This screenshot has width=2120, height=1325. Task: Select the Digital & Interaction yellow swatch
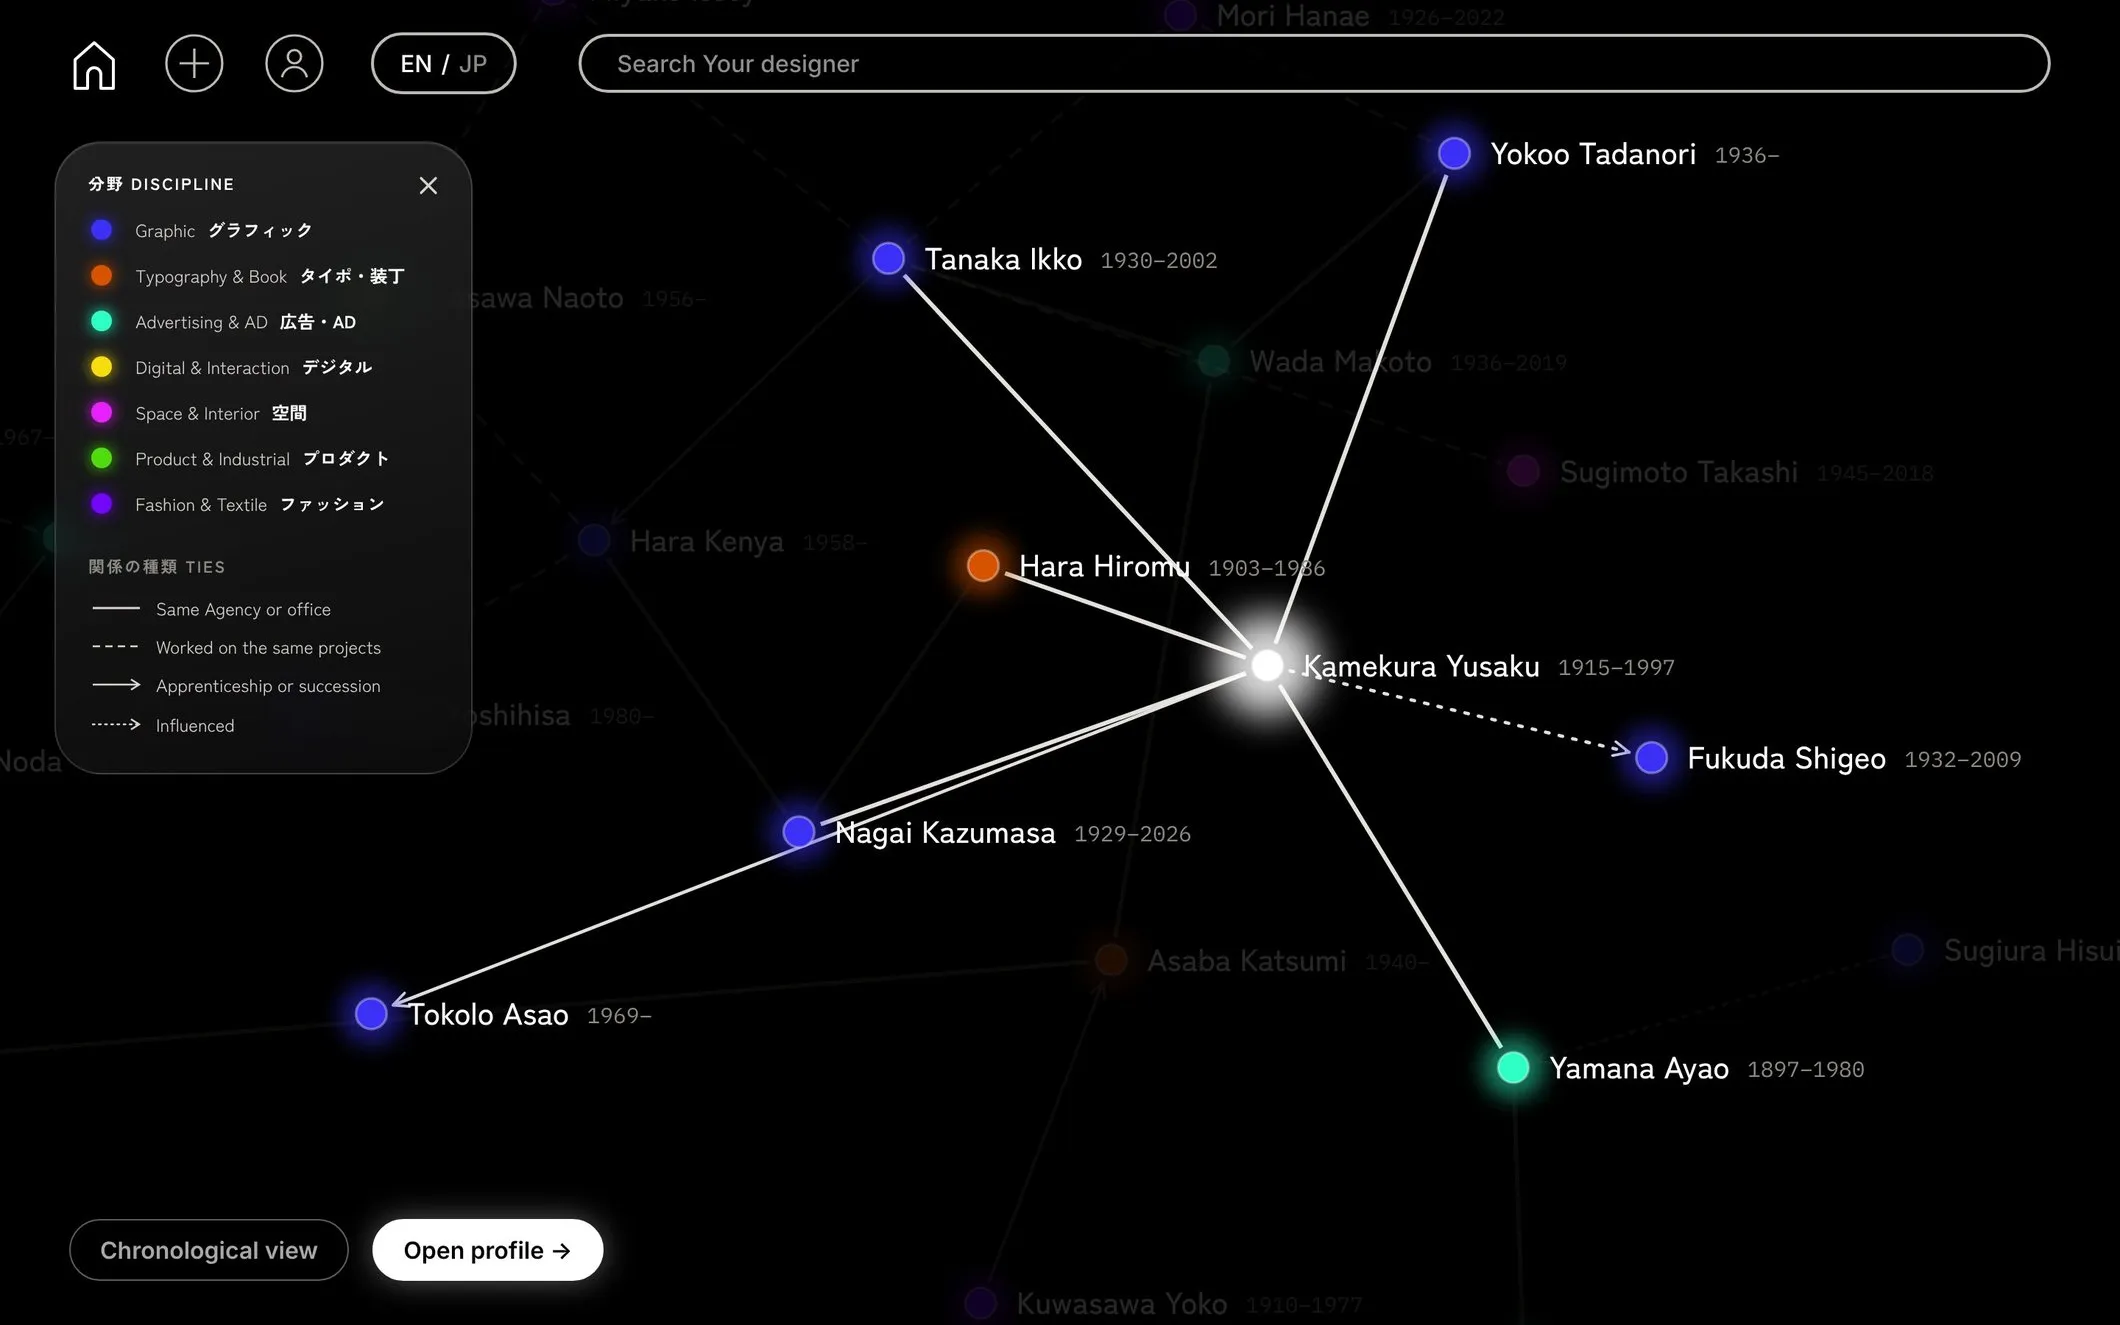click(x=102, y=367)
